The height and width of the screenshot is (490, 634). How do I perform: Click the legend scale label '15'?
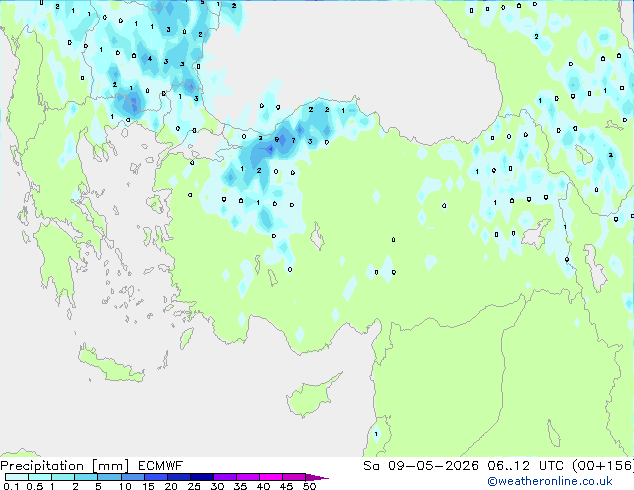[x=148, y=486]
